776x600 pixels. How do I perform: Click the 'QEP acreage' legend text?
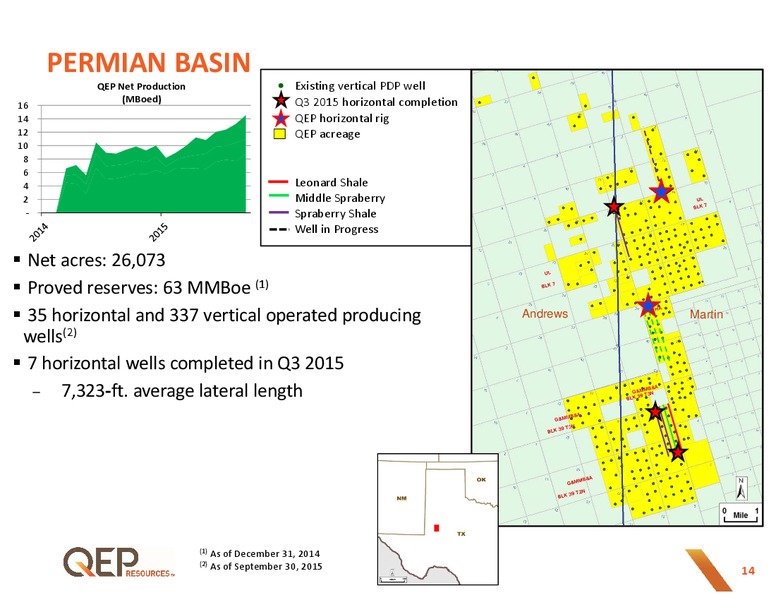tap(328, 134)
